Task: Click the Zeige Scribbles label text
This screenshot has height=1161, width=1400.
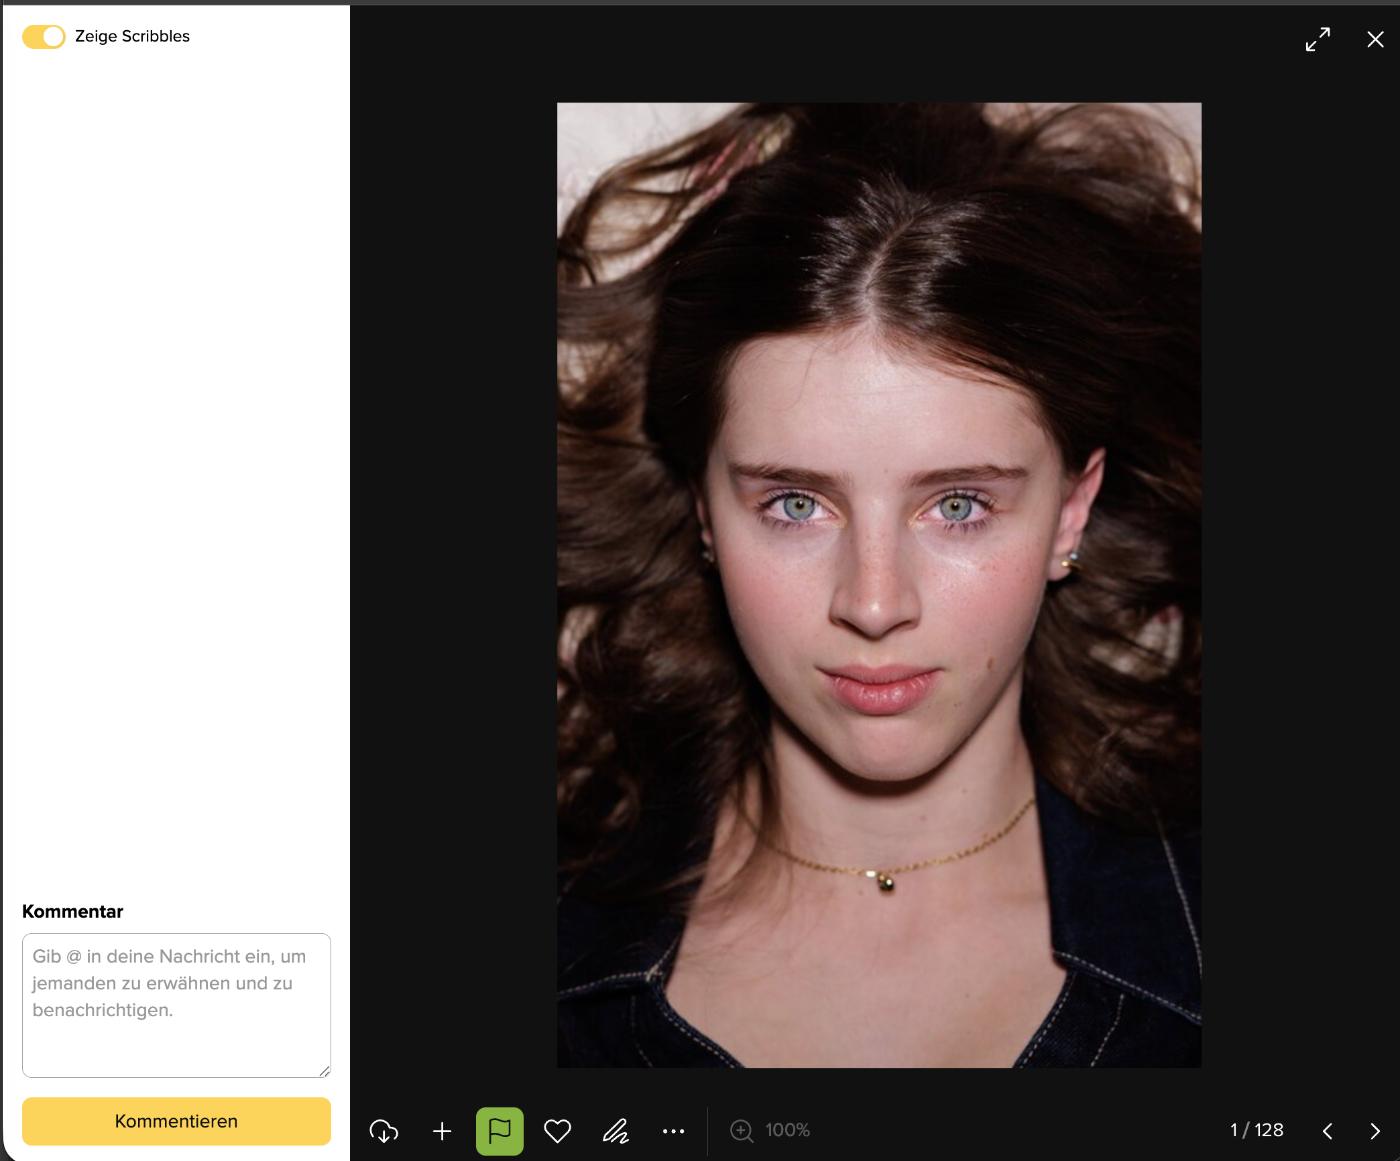Action: click(x=132, y=37)
